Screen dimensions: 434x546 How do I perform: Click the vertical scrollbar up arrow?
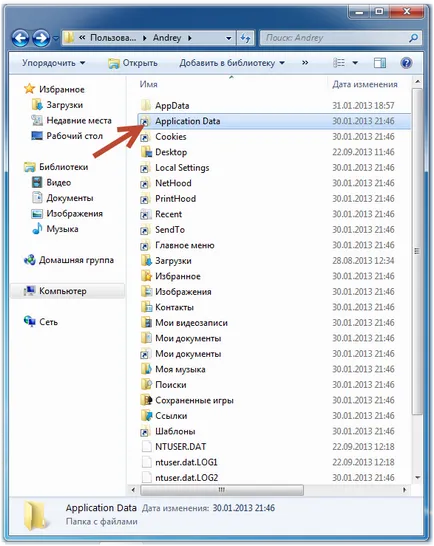coord(417,82)
